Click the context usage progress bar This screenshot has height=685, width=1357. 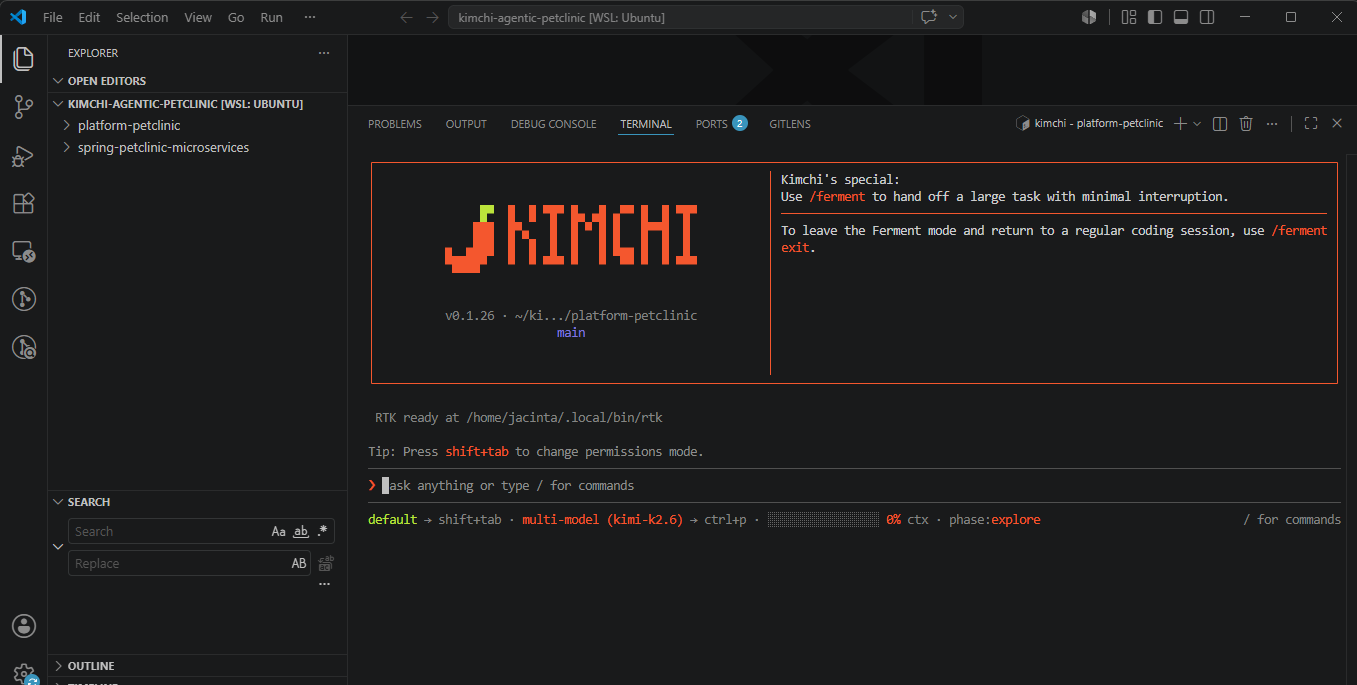(823, 520)
